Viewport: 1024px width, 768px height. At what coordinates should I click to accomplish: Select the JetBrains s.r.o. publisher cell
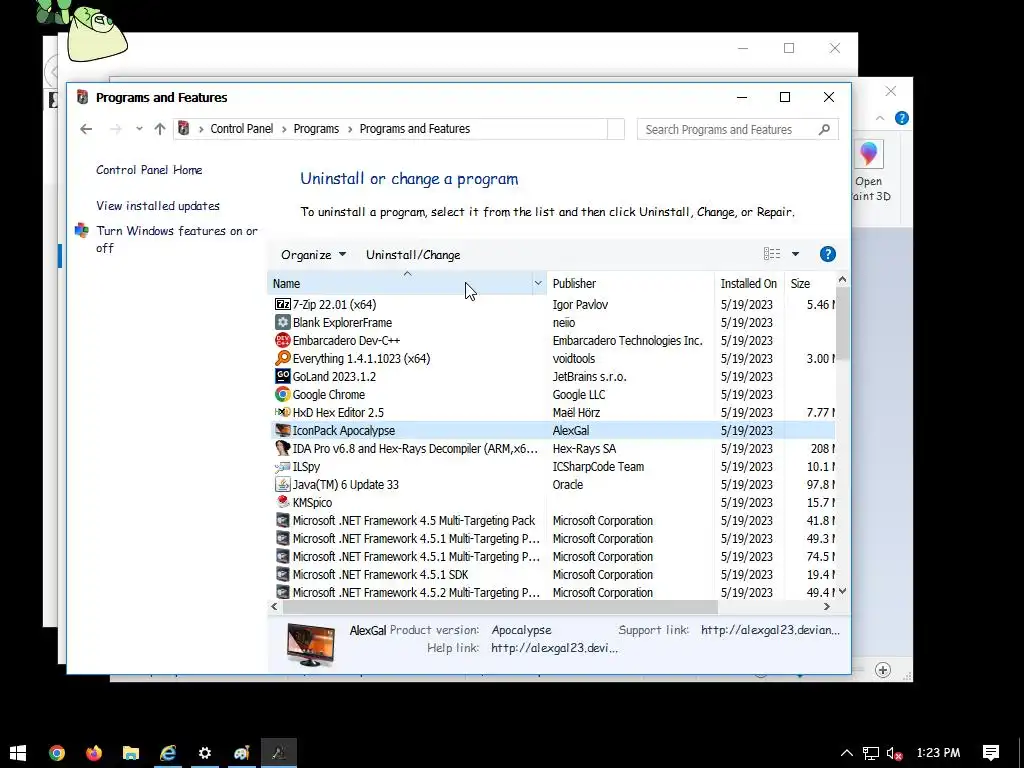[x=589, y=376]
